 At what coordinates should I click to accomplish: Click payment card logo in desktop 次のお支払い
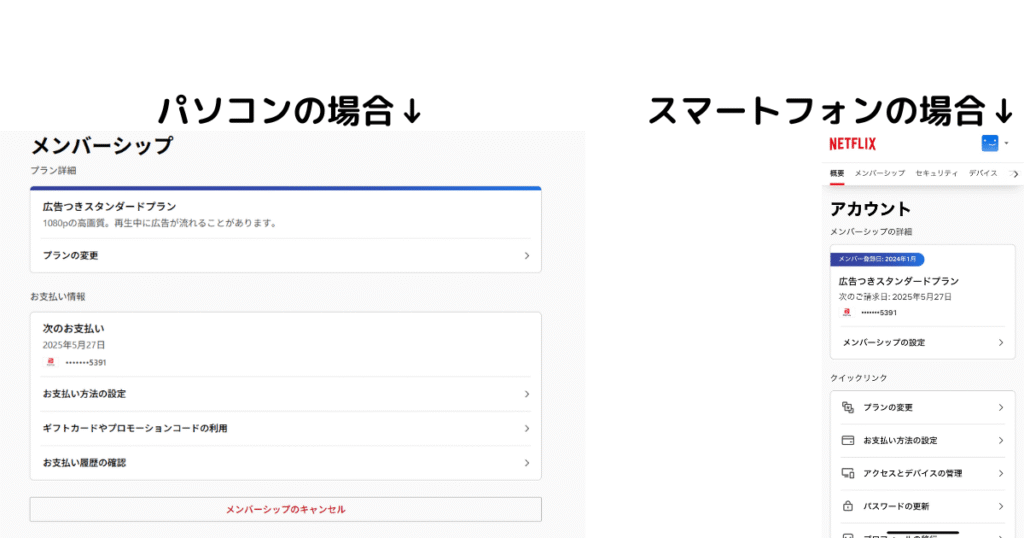coord(50,362)
